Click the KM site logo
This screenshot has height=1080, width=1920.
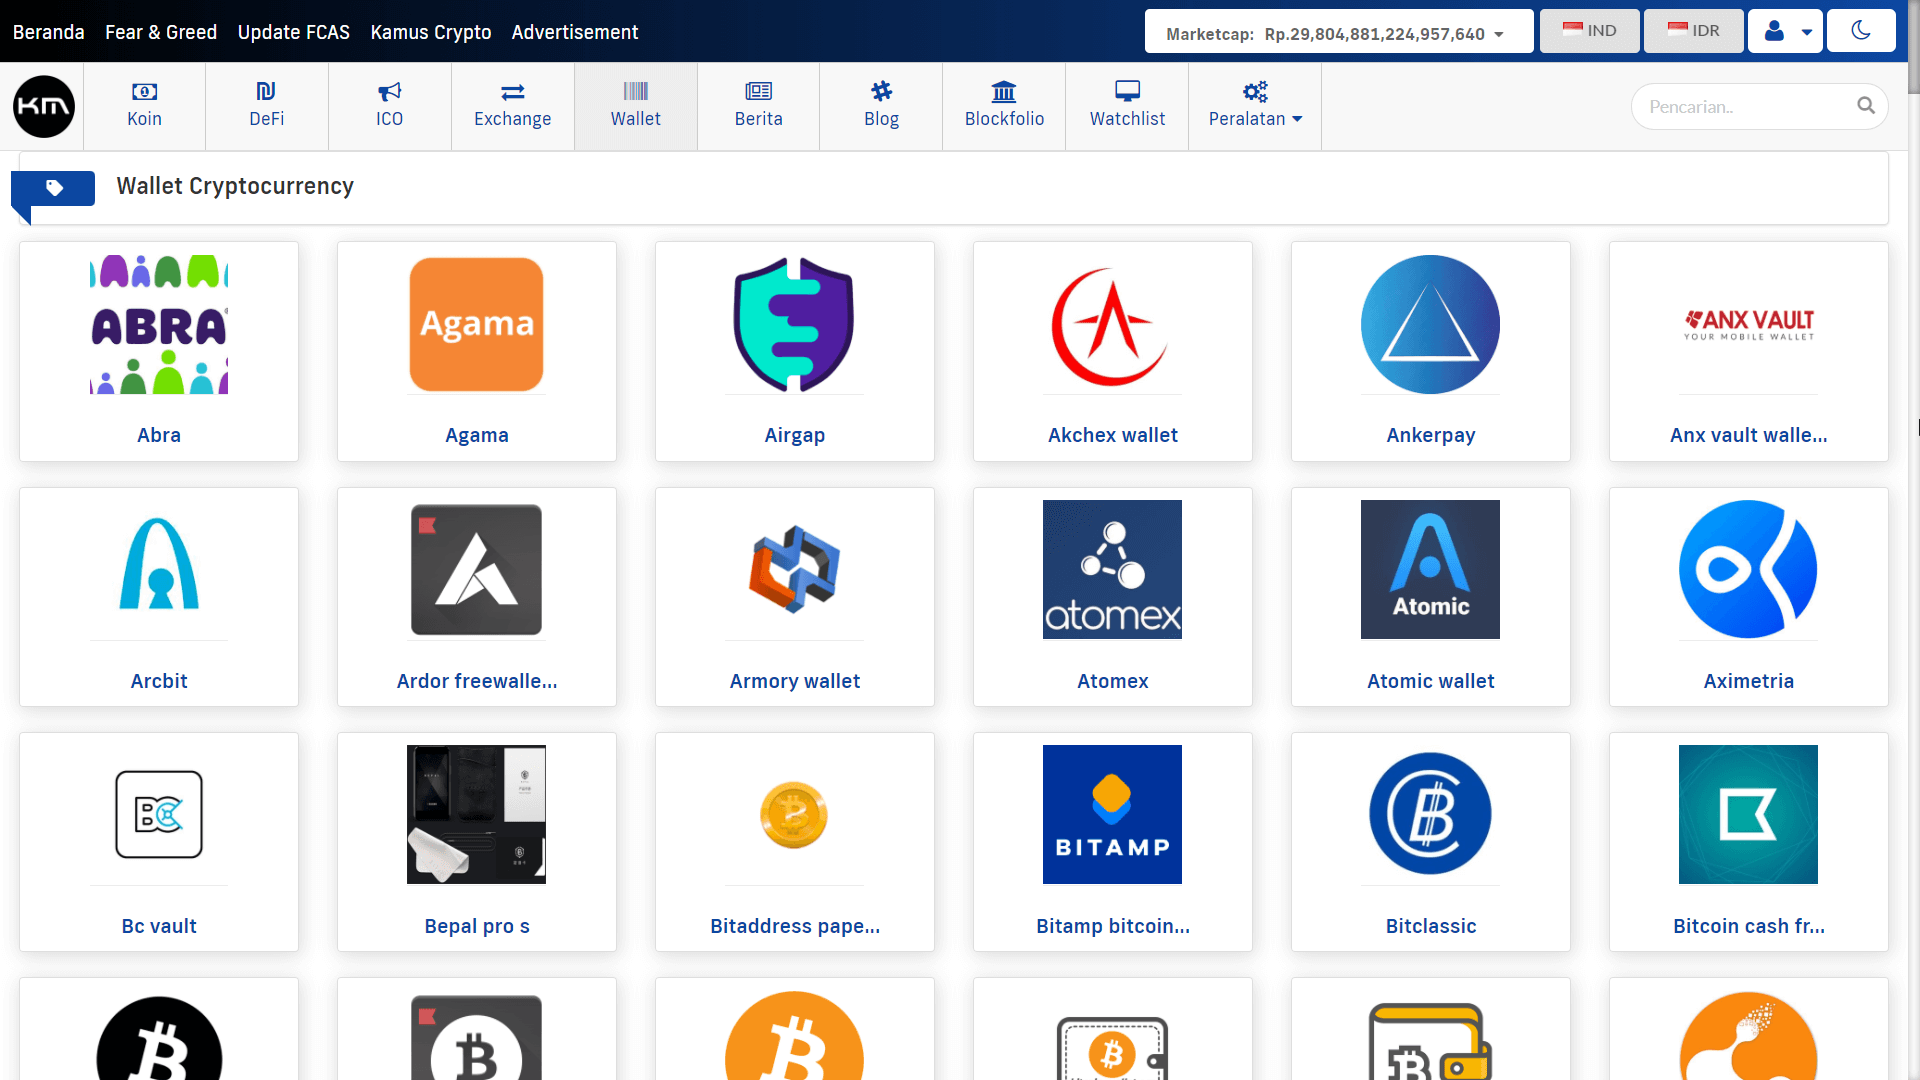(x=44, y=106)
